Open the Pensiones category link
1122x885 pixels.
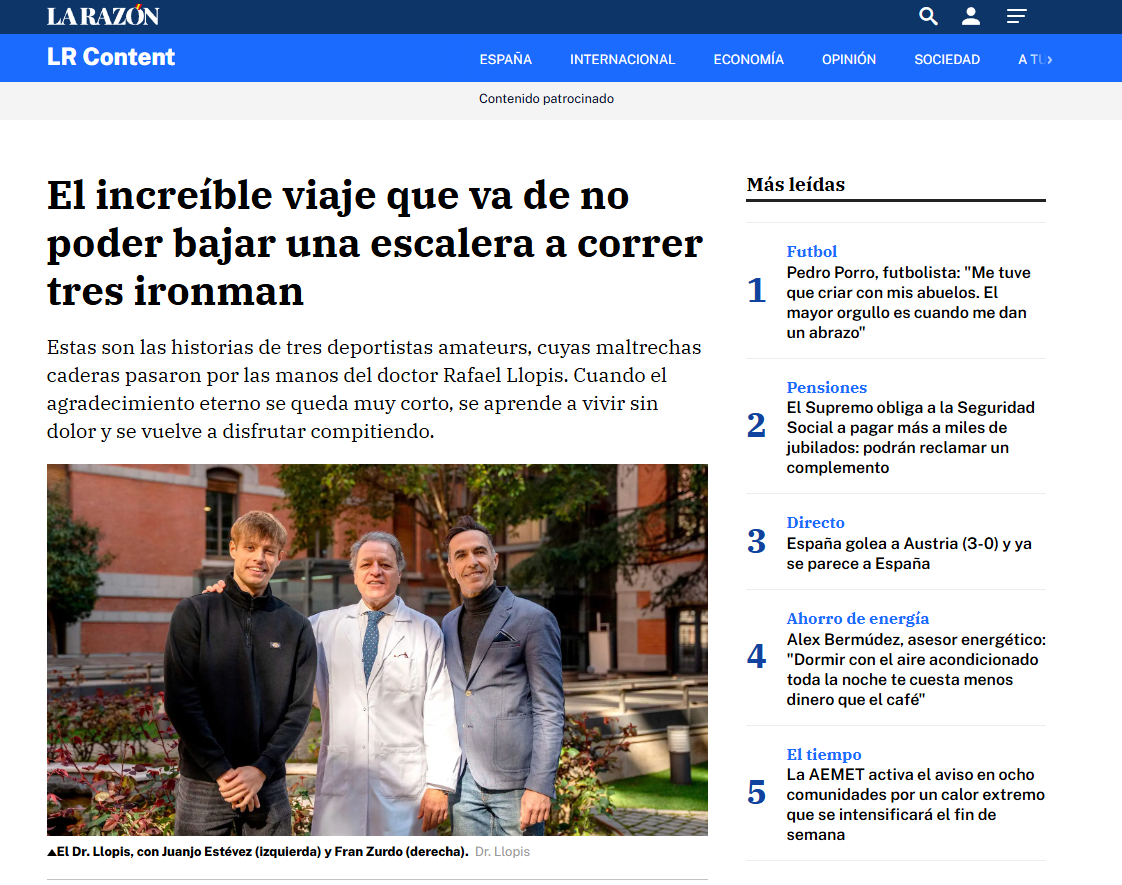click(826, 387)
